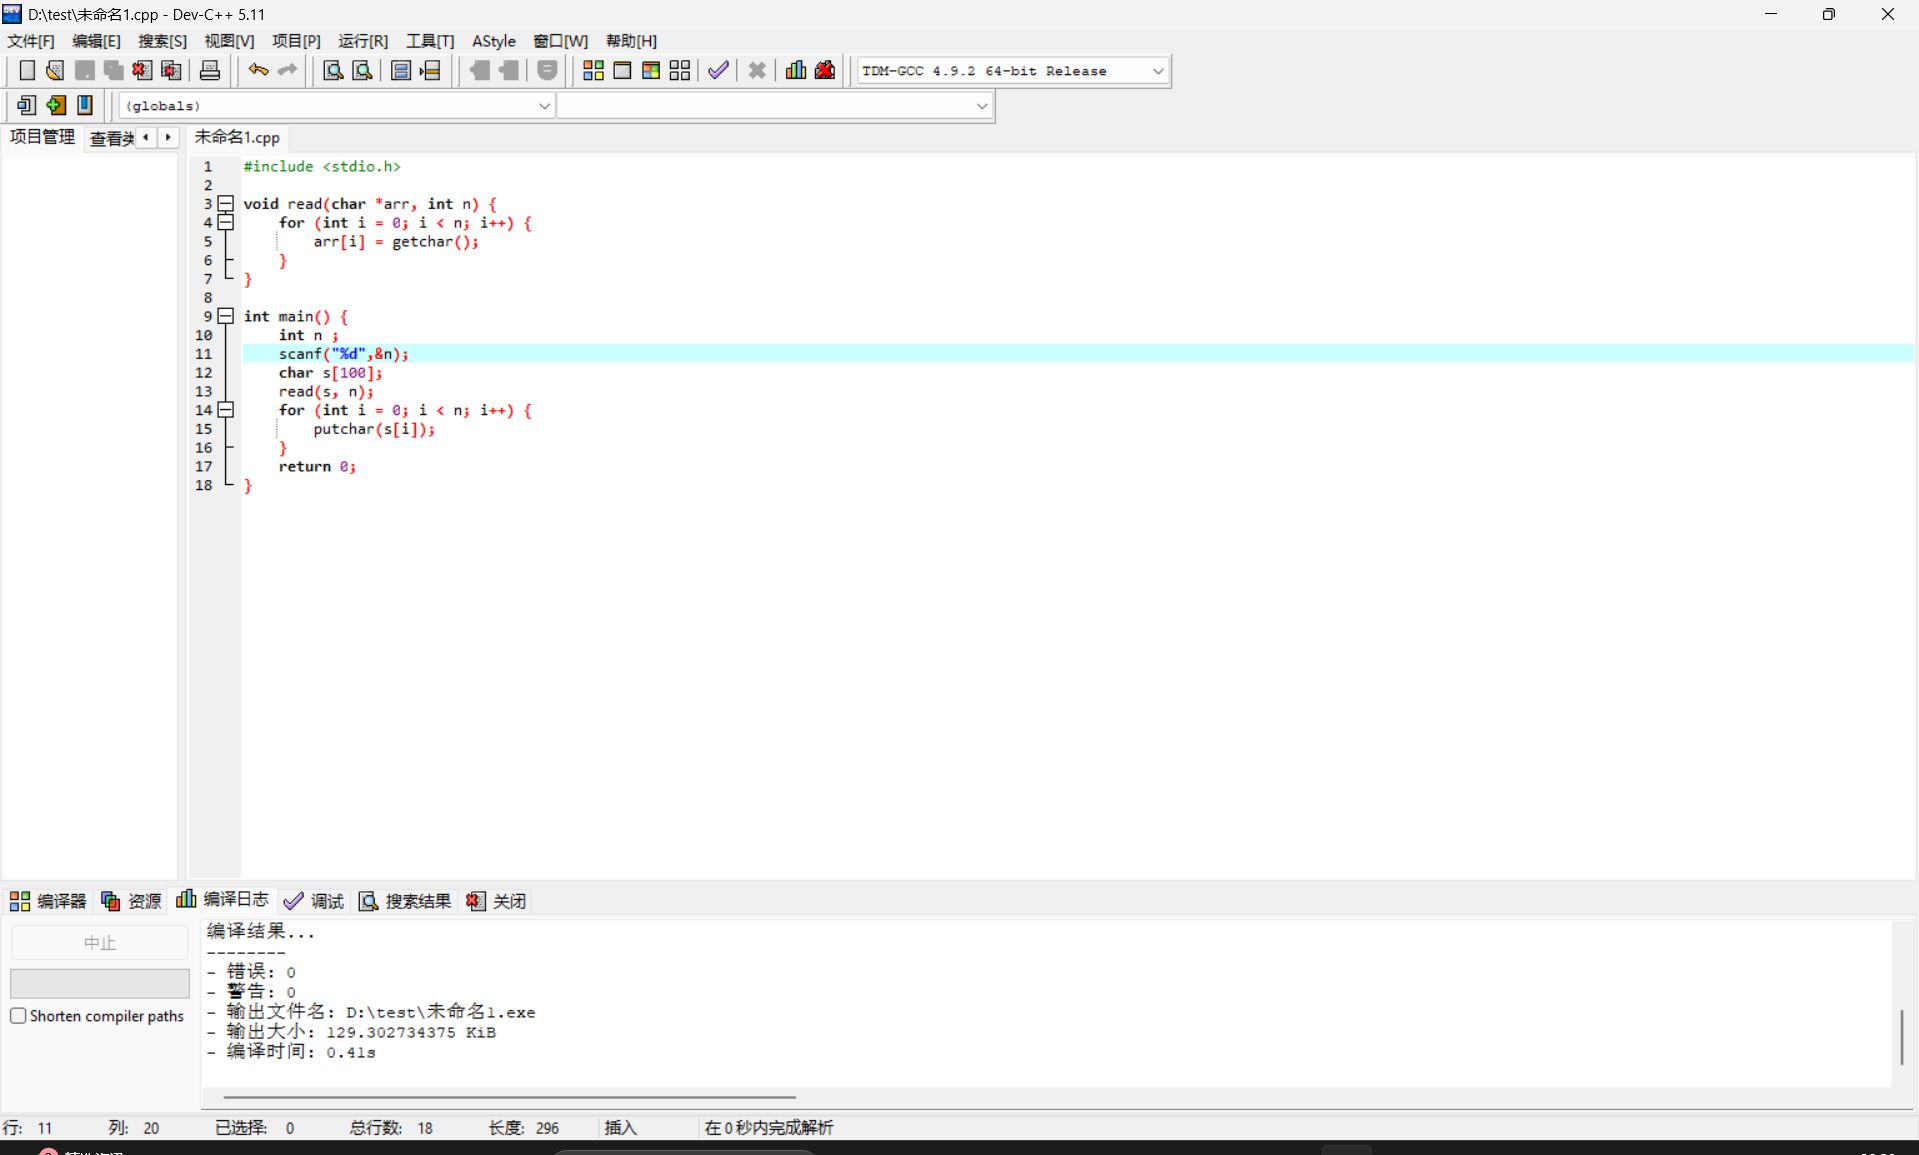Click the New source file icon
This screenshot has width=1919, height=1155.
27,70
